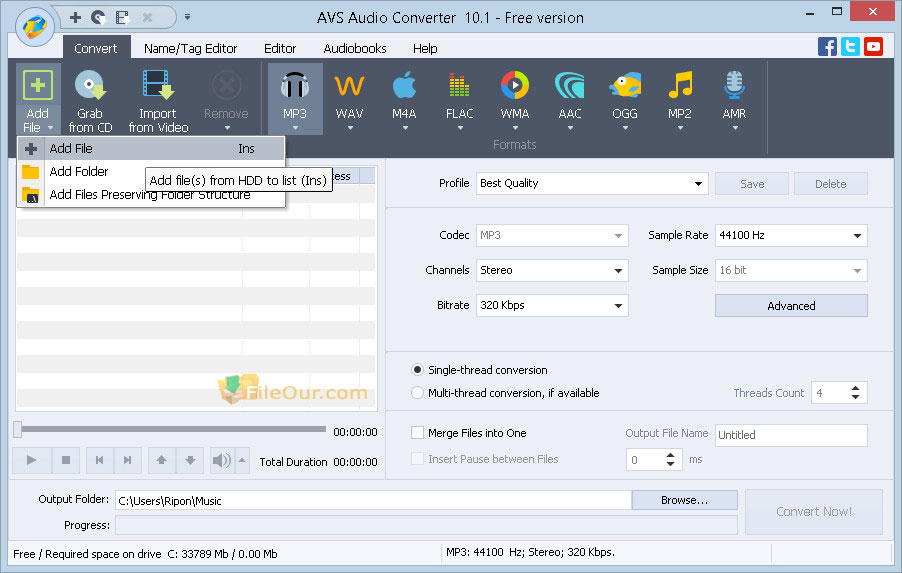This screenshot has width=902, height=573.
Task: Select the OGG fish format icon
Action: (x=625, y=86)
